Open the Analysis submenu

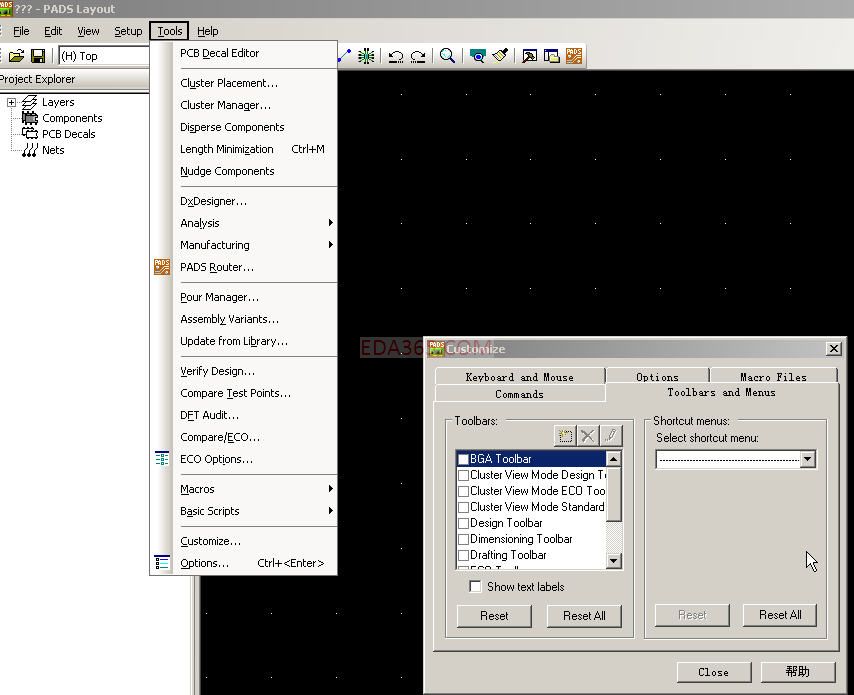[200, 223]
